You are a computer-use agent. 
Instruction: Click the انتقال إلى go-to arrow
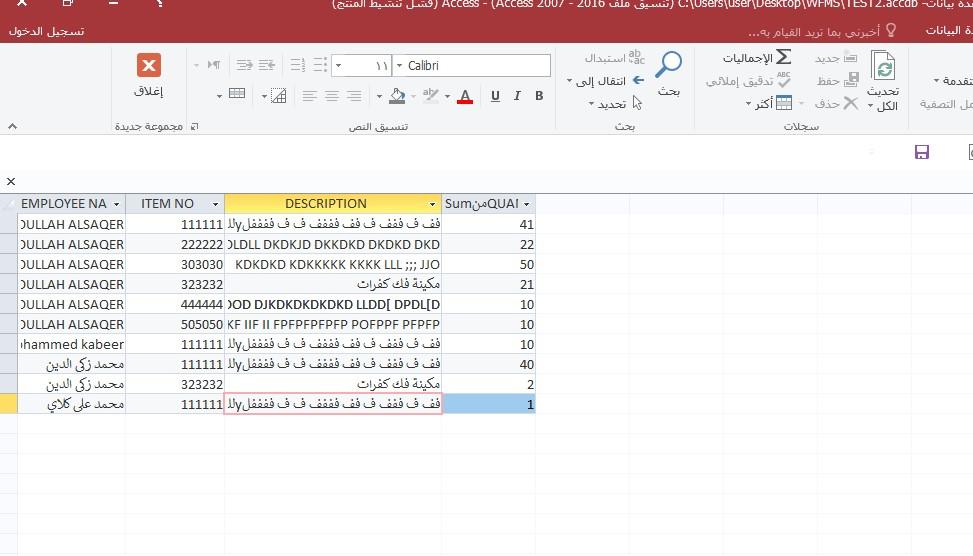(639, 80)
